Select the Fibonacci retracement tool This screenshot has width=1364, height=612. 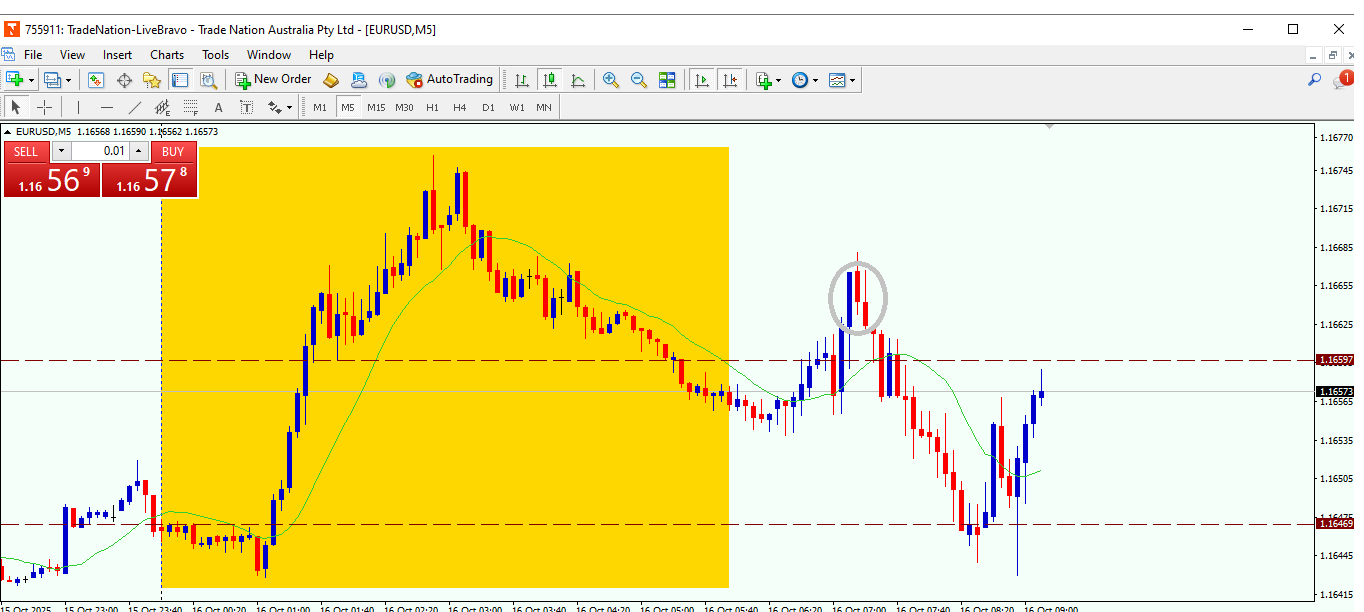pos(190,107)
